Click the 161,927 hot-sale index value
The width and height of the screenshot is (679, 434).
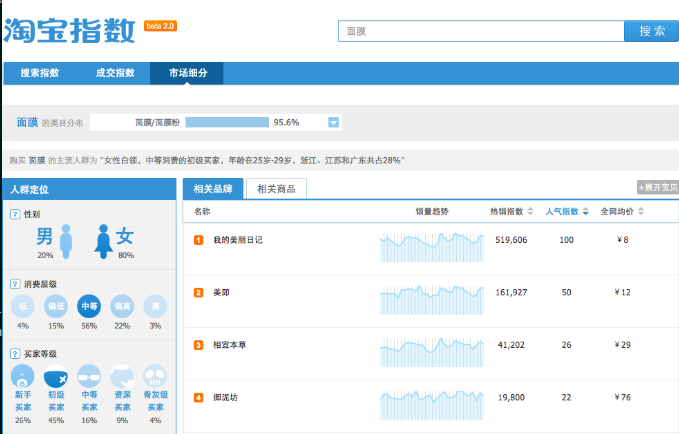(511, 293)
